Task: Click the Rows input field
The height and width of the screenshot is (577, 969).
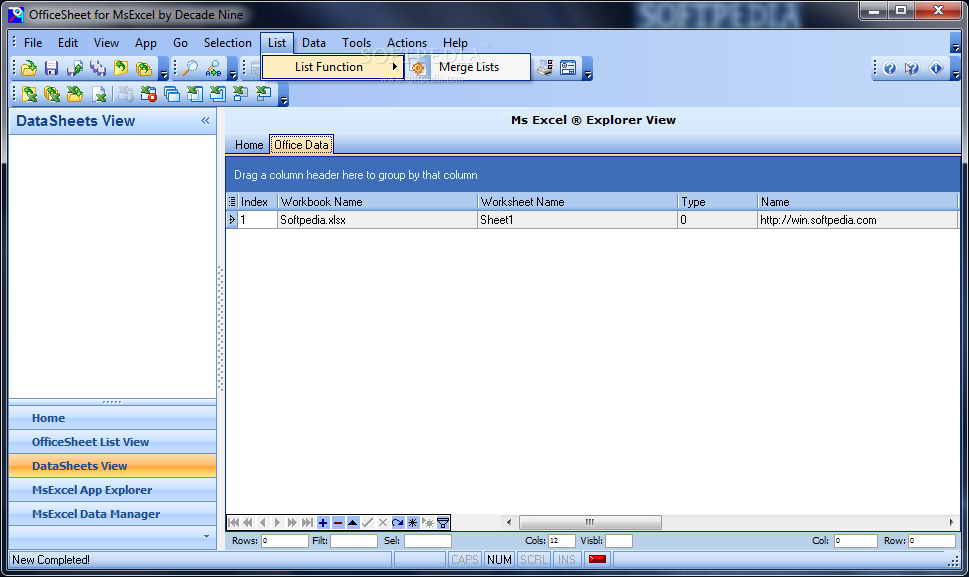Action: 284,541
